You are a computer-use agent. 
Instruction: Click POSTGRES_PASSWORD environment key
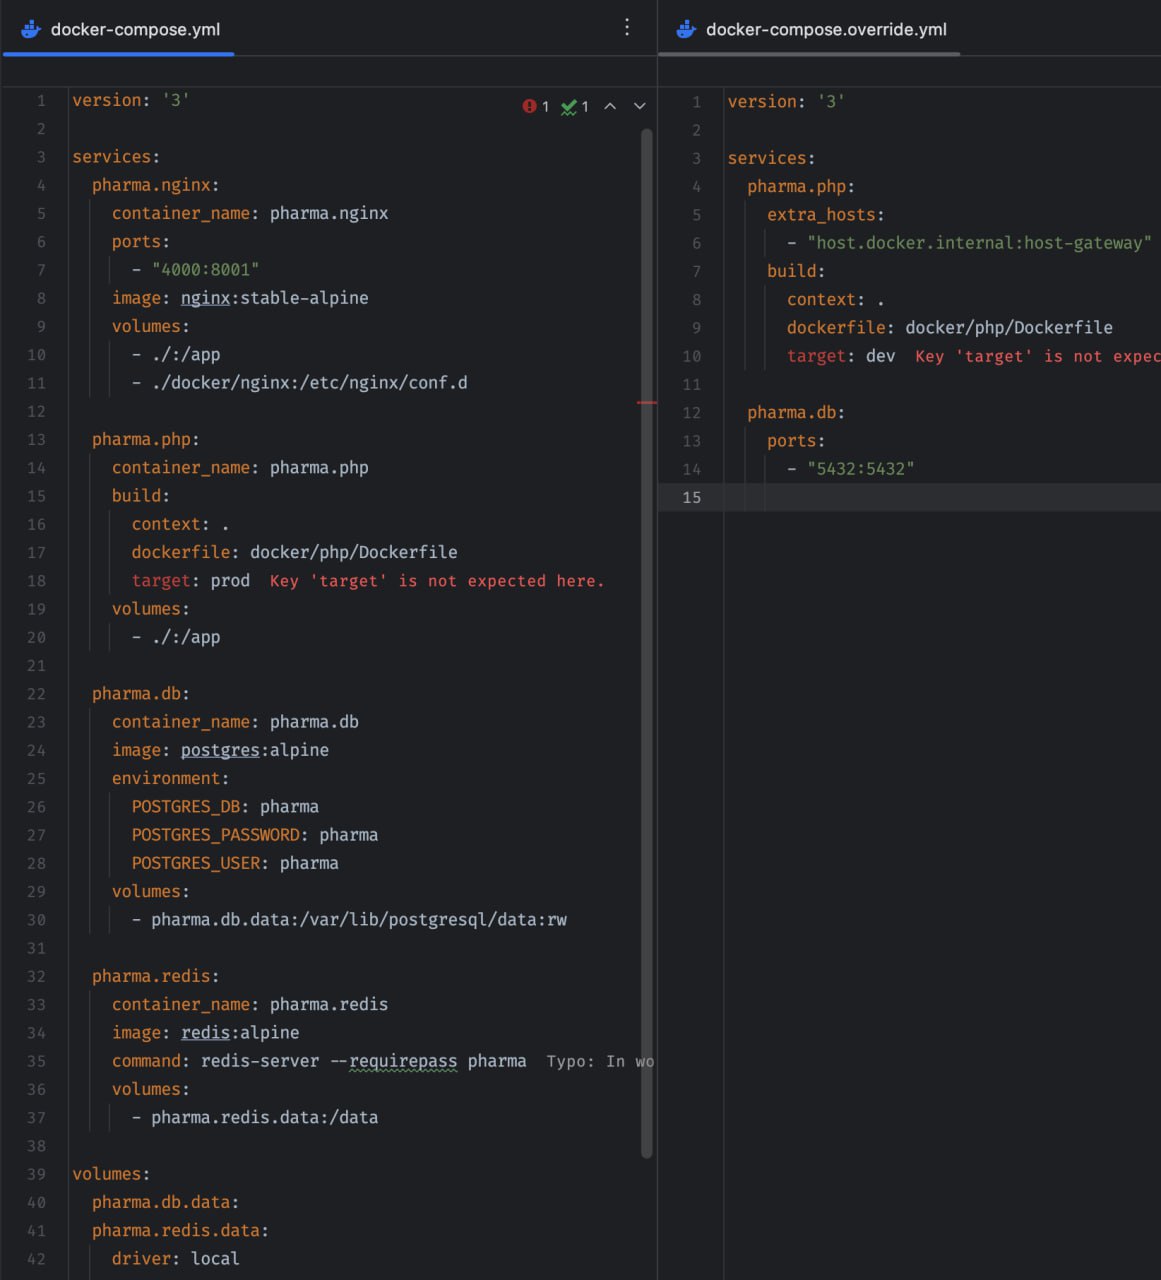[215, 834]
